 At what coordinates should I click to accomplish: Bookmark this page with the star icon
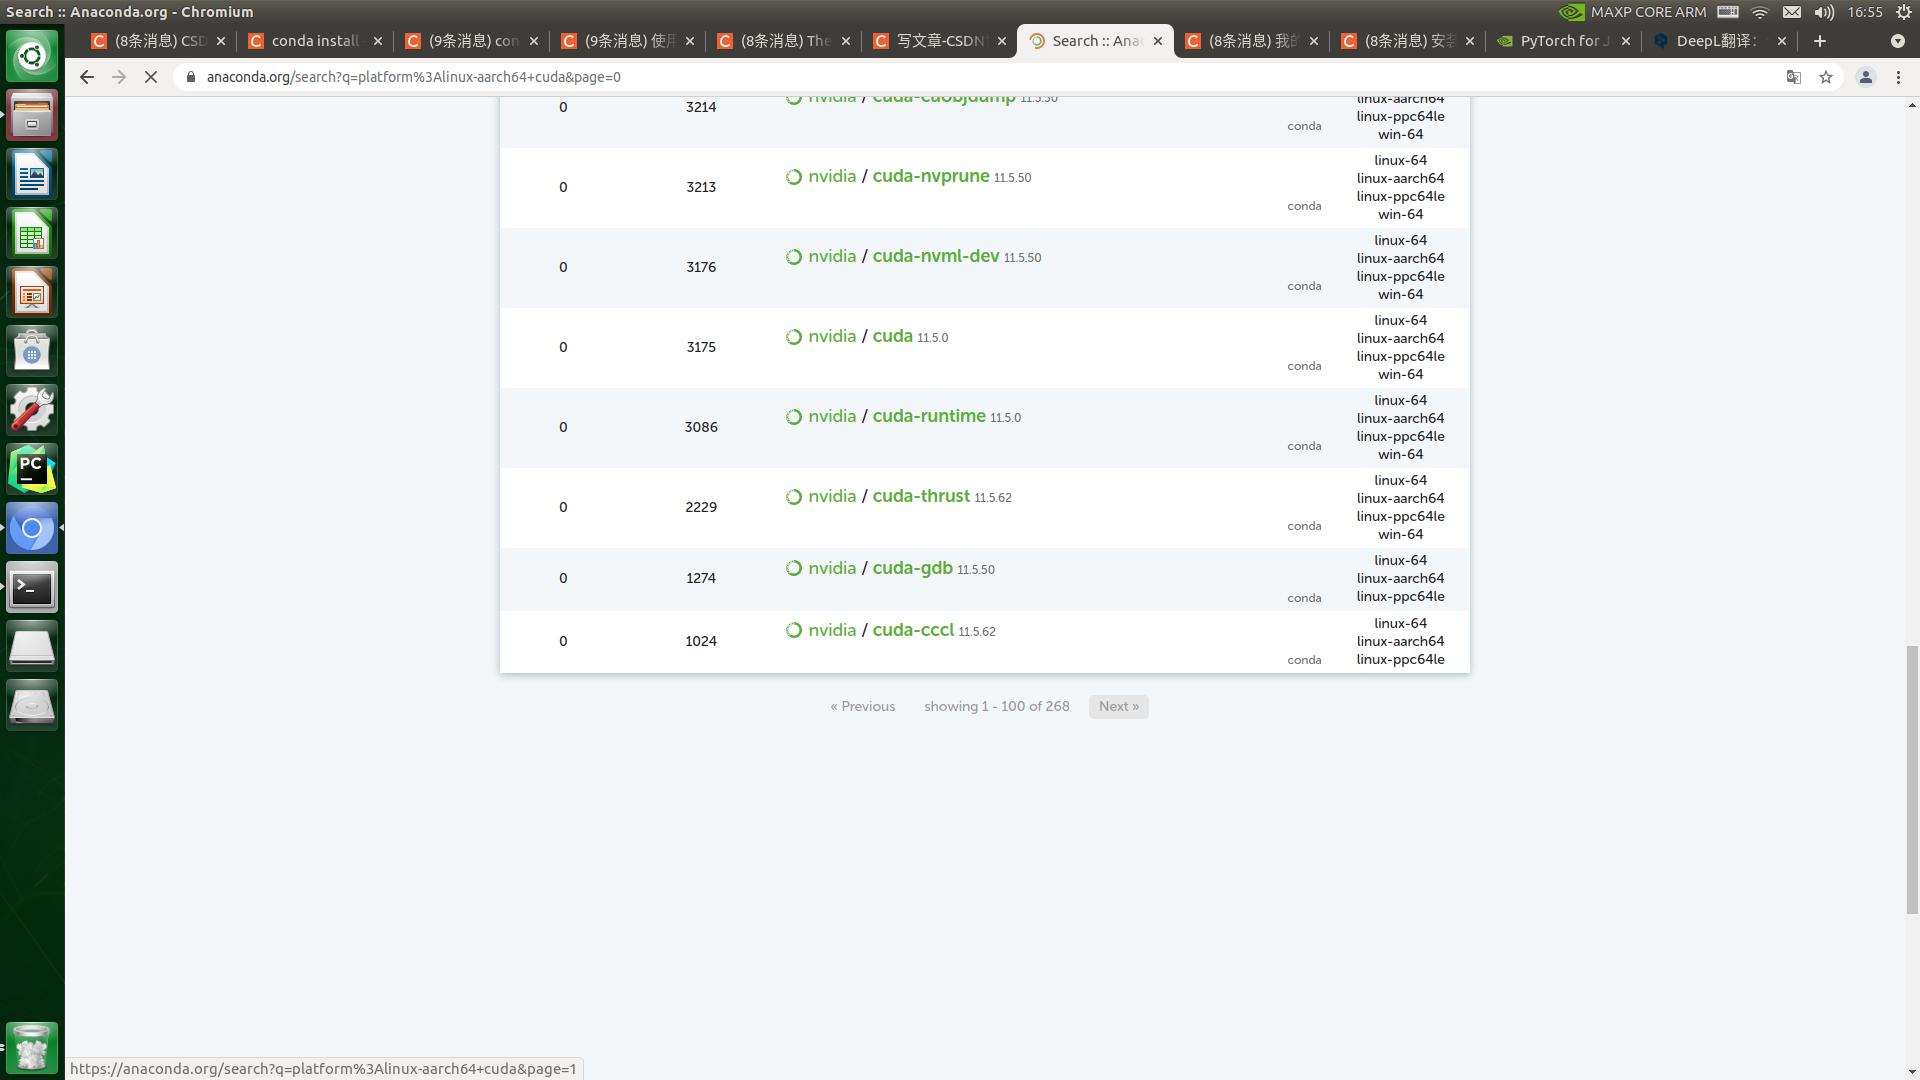[1826, 77]
